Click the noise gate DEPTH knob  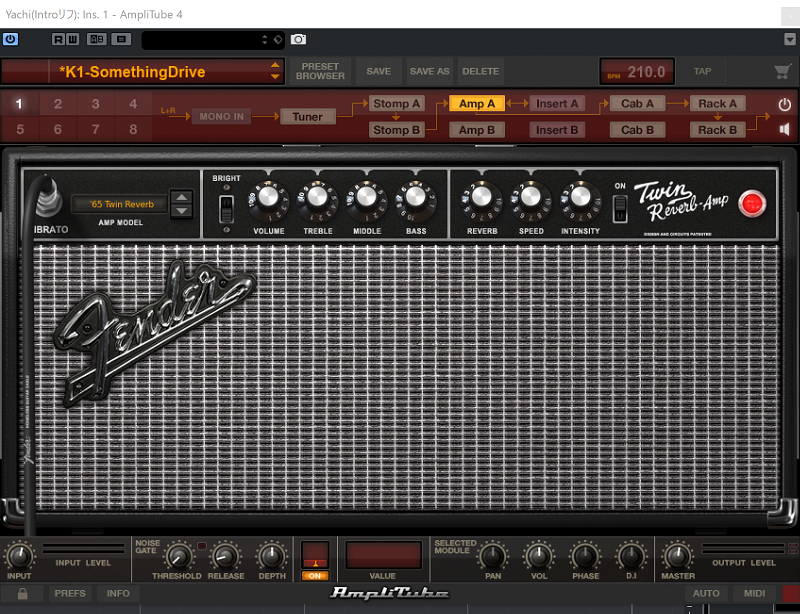point(271,557)
